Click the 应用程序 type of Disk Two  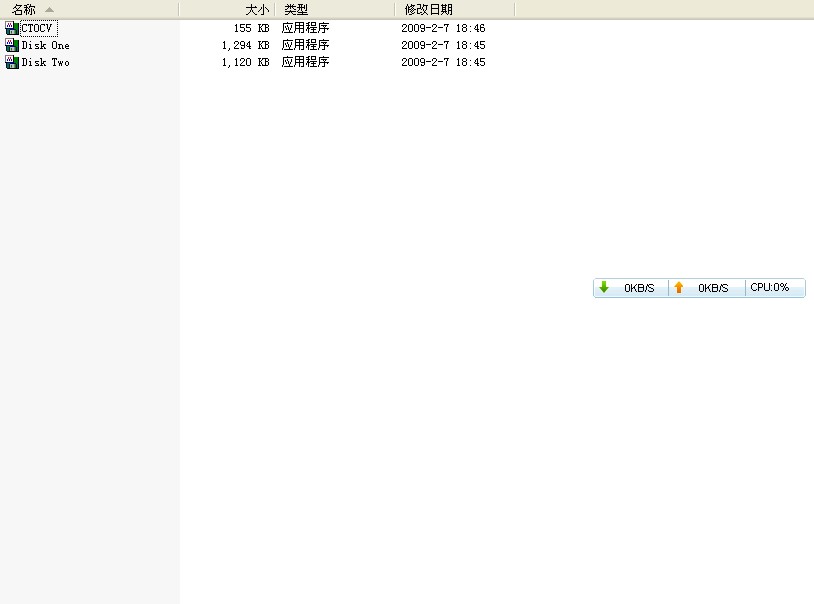click(x=305, y=62)
